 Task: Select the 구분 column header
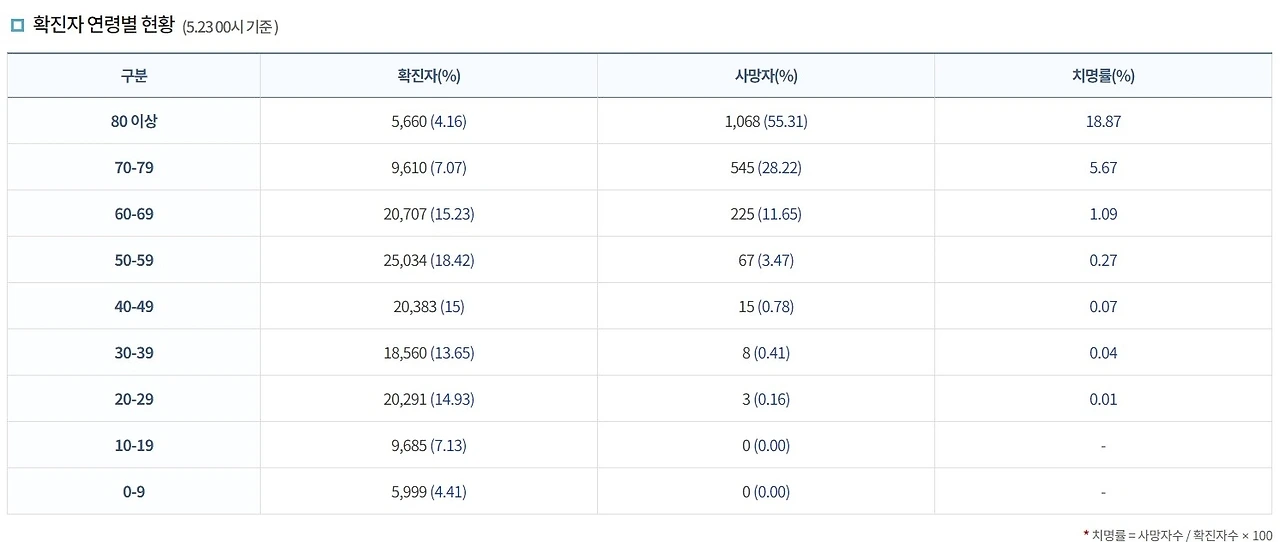[x=134, y=75]
